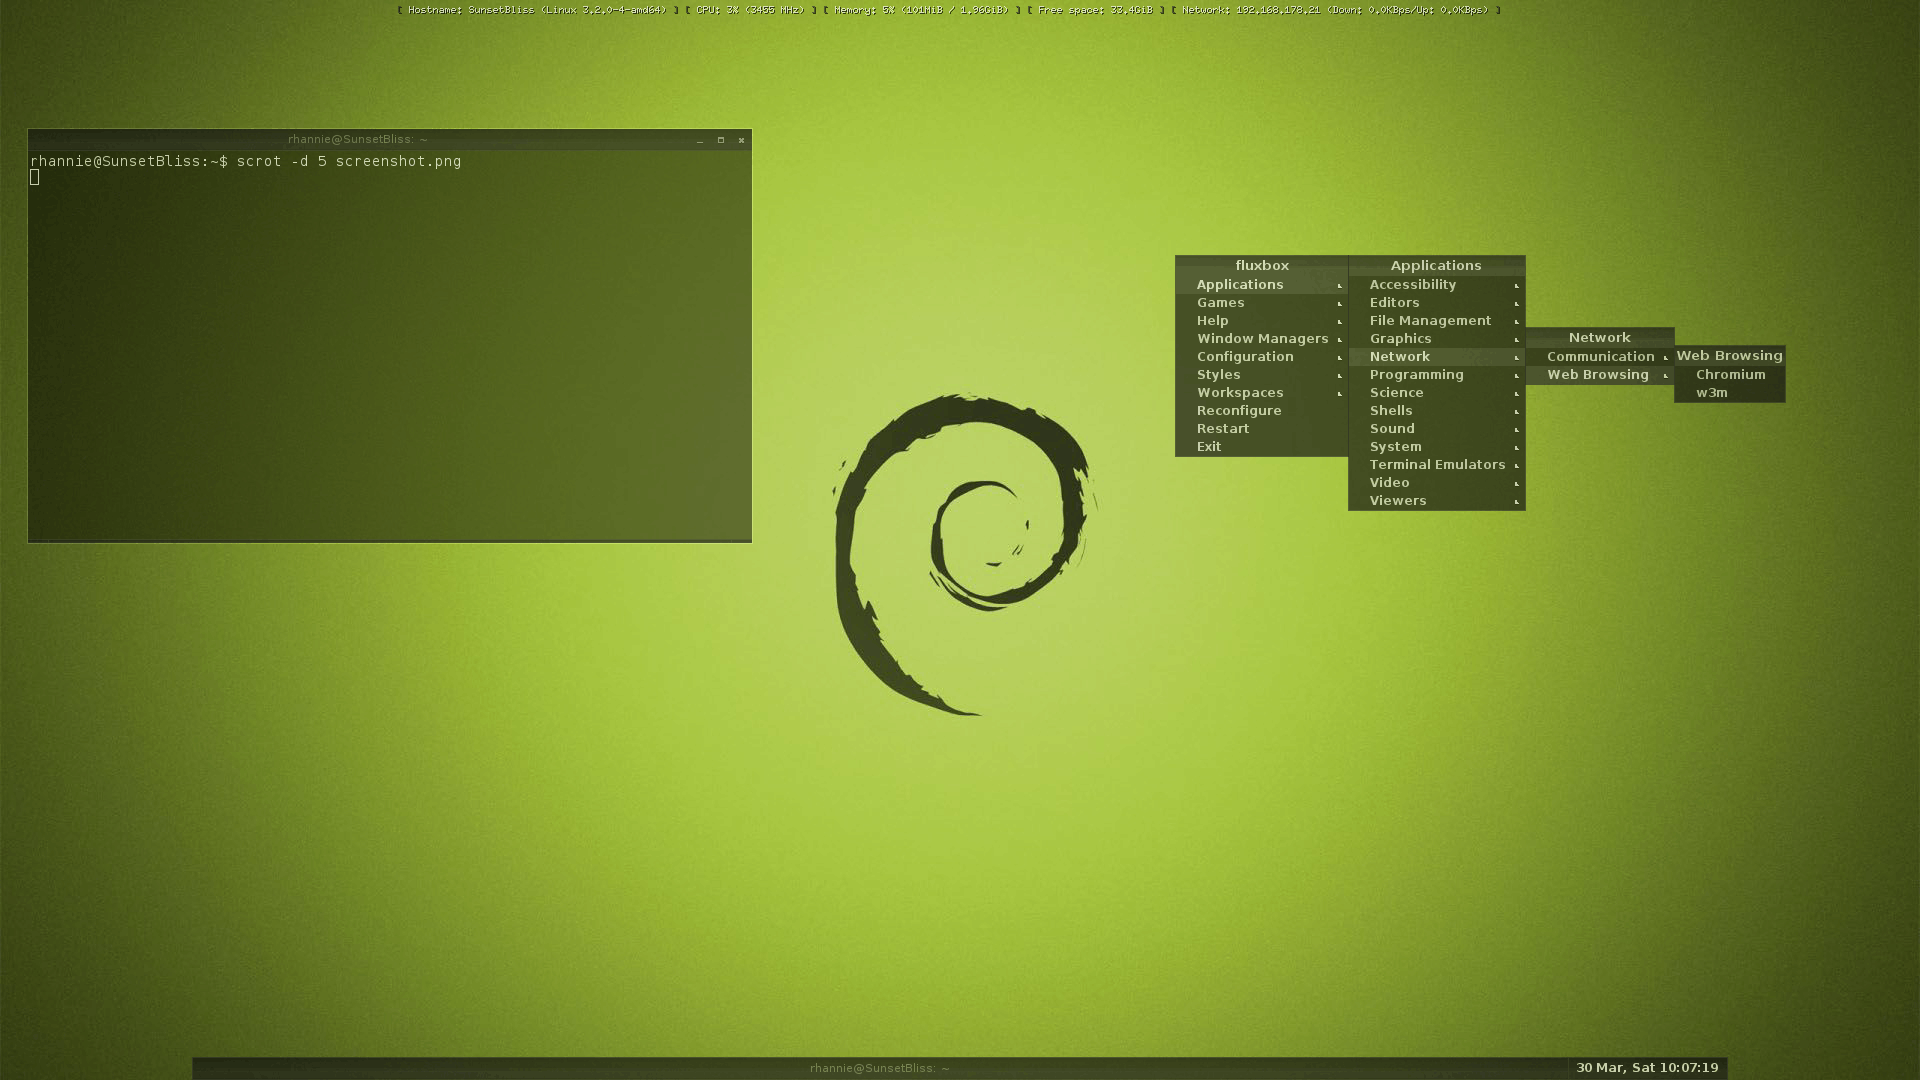Image resolution: width=1920 pixels, height=1080 pixels.
Task: Click inside the terminal text area
Action: [x=390, y=350]
